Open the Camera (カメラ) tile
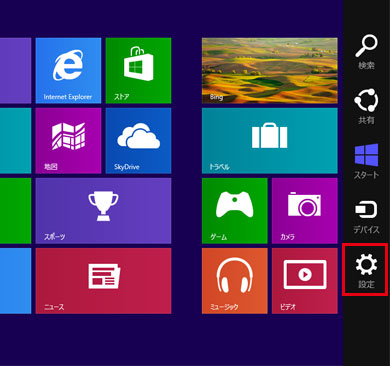The width and height of the screenshot is (390, 366). (x=305, y=211)
